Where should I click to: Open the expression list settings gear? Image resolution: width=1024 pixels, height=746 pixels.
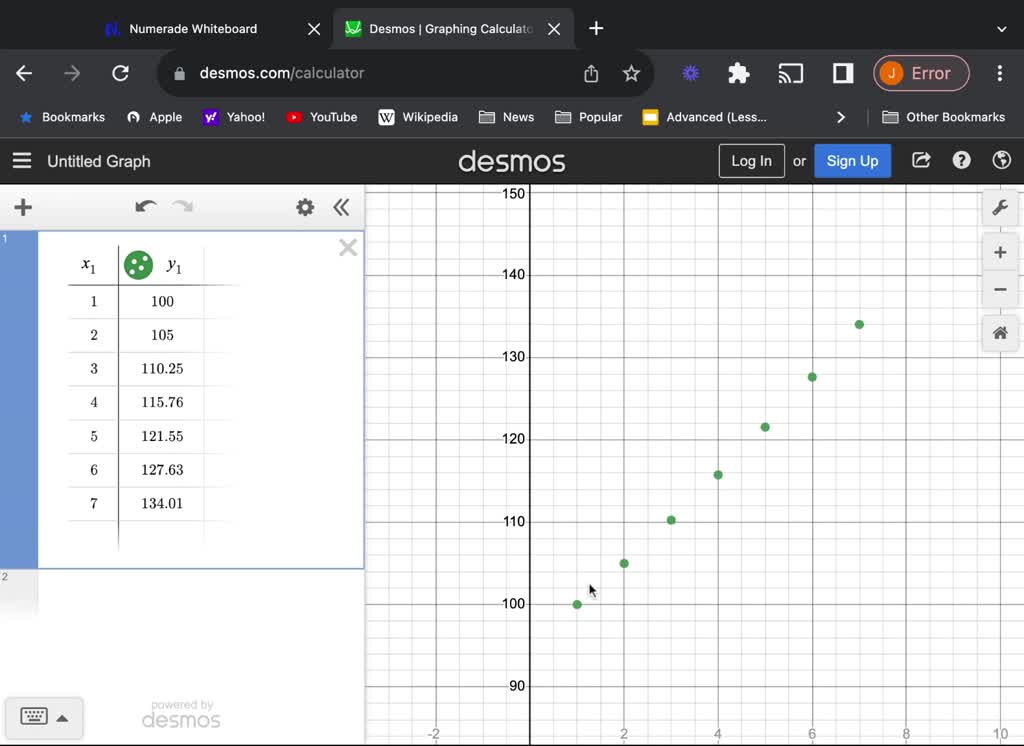305,208
